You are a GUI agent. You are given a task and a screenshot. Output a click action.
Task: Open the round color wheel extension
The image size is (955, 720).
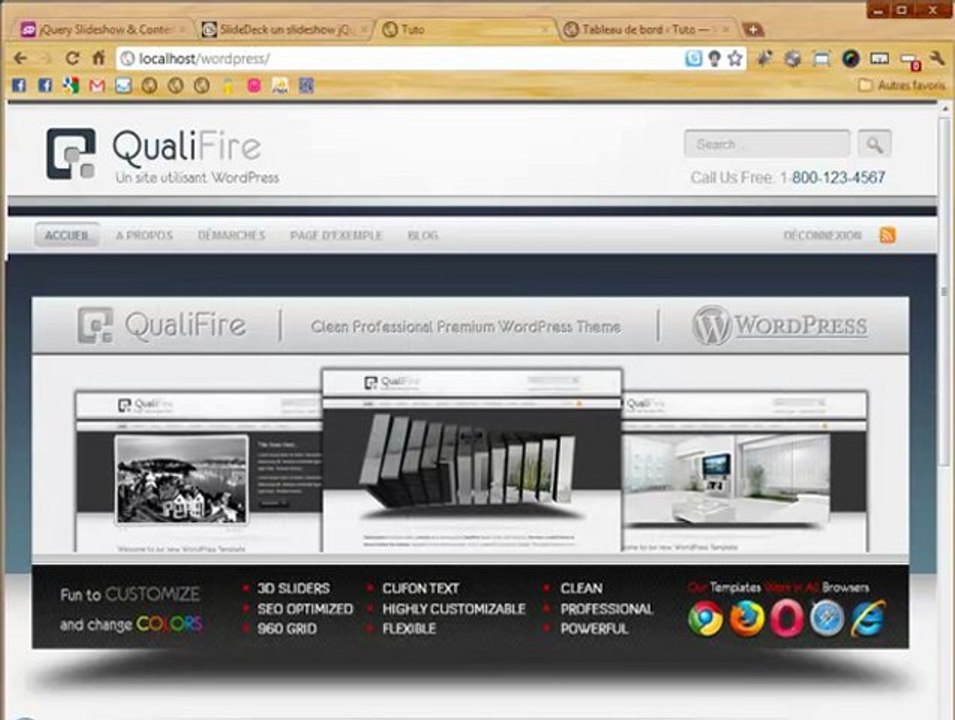851,58
